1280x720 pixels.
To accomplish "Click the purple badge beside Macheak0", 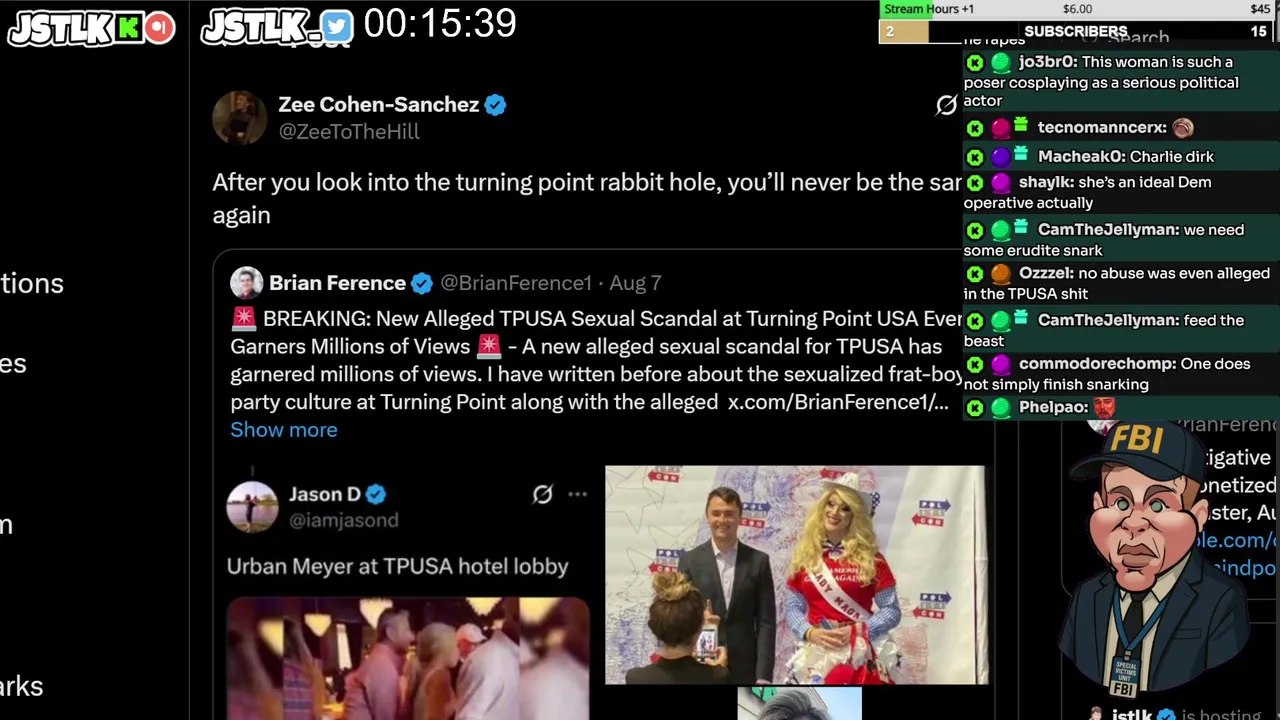I will tap(1000, 157).
